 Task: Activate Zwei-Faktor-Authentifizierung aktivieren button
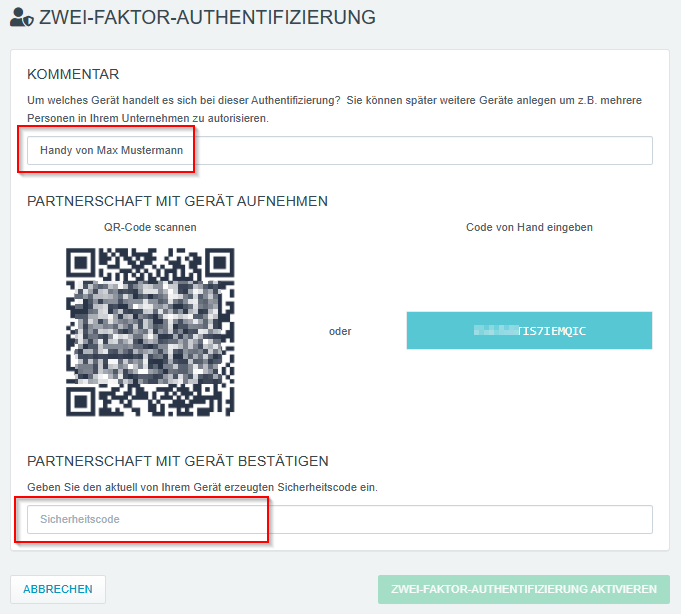[524, 589]
